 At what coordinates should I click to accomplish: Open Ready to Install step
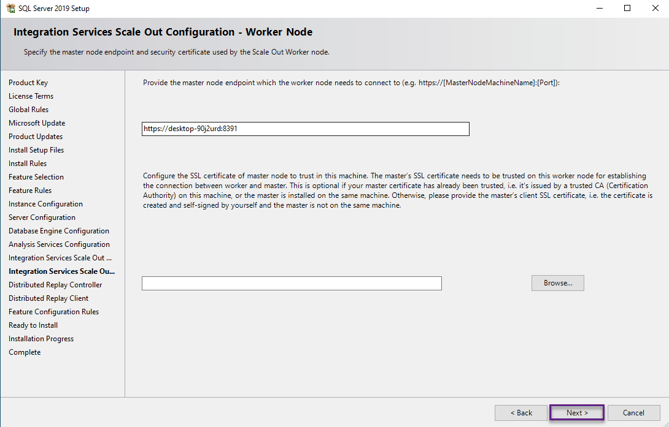tap(33, 325)
